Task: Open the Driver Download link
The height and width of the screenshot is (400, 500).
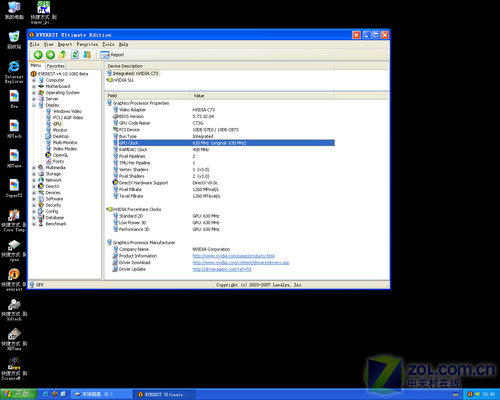Action: pyautogui.click(x=241, y=263)
